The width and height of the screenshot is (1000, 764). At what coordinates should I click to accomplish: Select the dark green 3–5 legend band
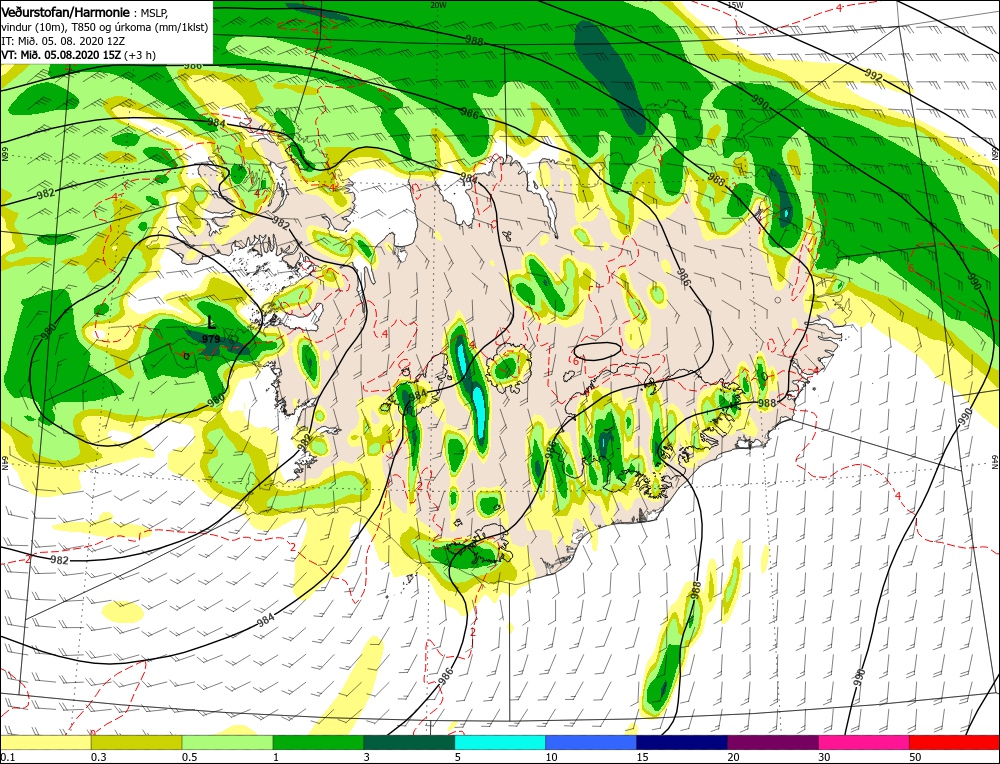pos(409,742)
